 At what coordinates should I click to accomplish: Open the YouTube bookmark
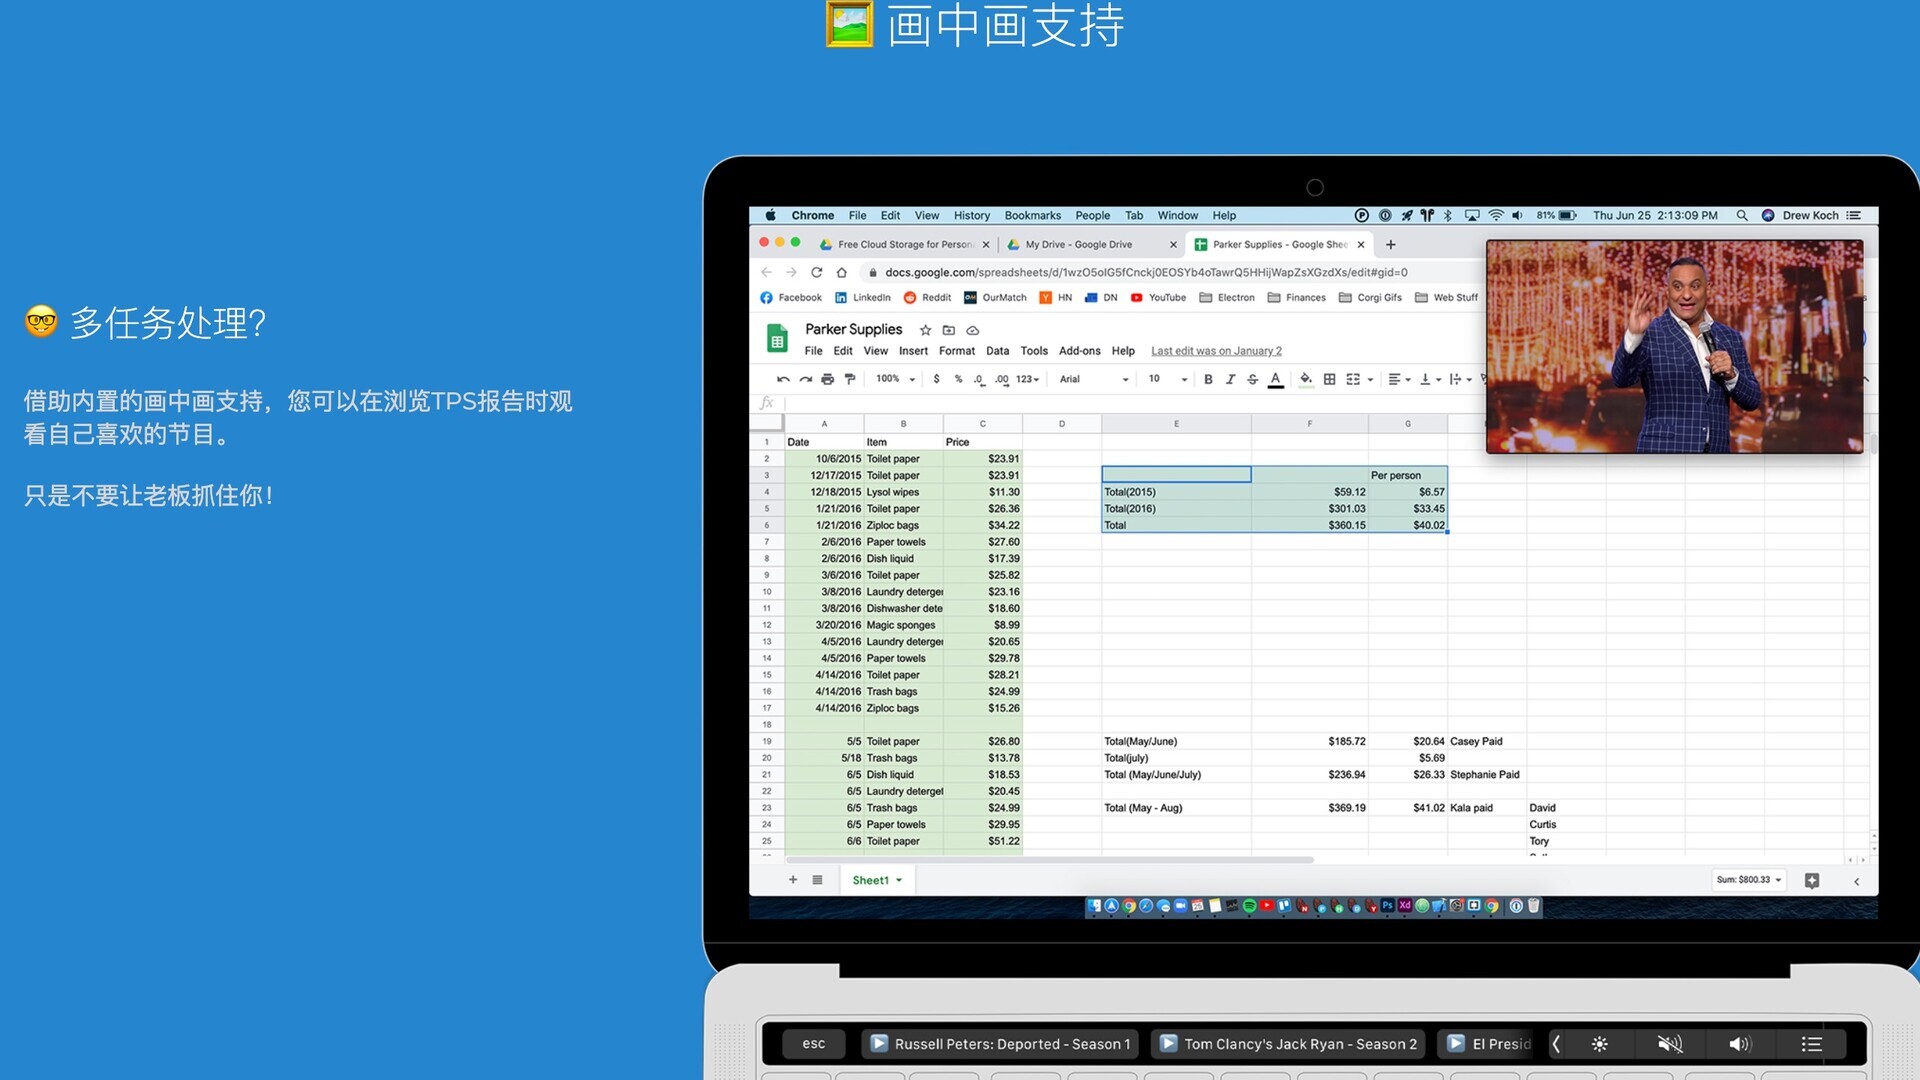(1158, 297)
